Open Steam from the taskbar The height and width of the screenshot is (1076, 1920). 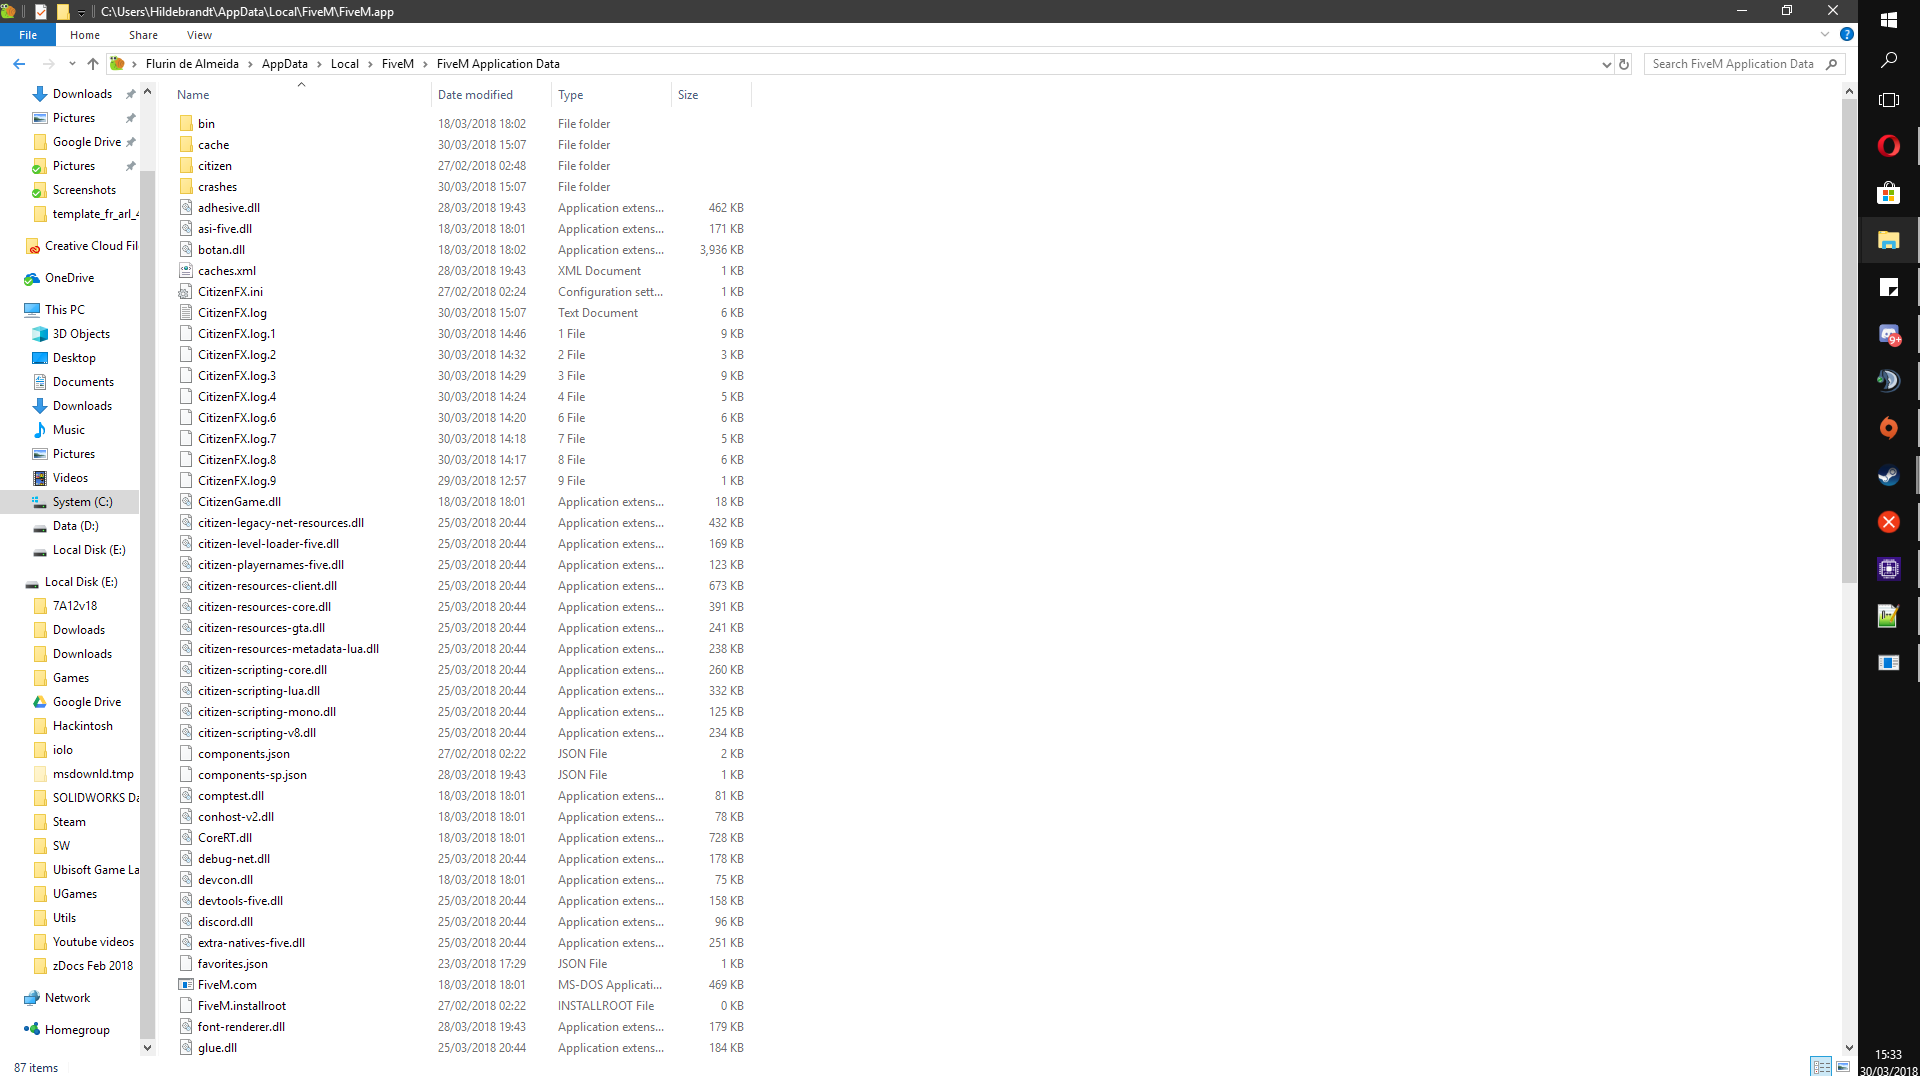coord(1888,476)
